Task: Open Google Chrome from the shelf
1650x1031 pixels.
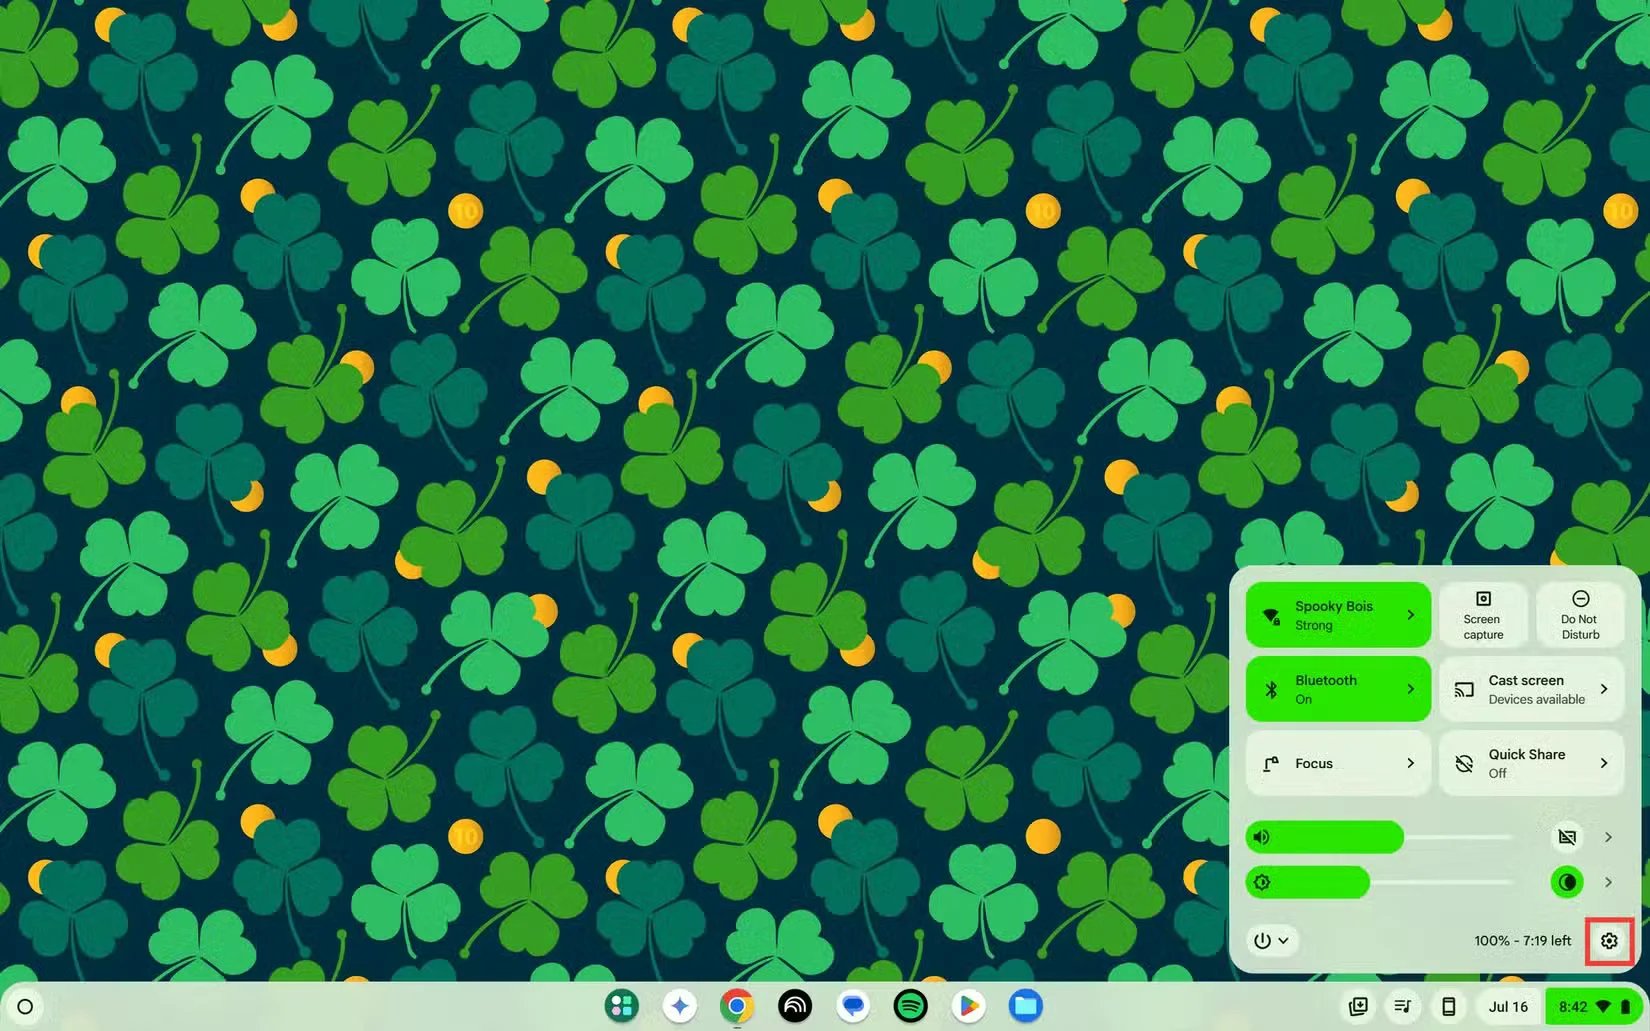Action: click(737, 1006)
